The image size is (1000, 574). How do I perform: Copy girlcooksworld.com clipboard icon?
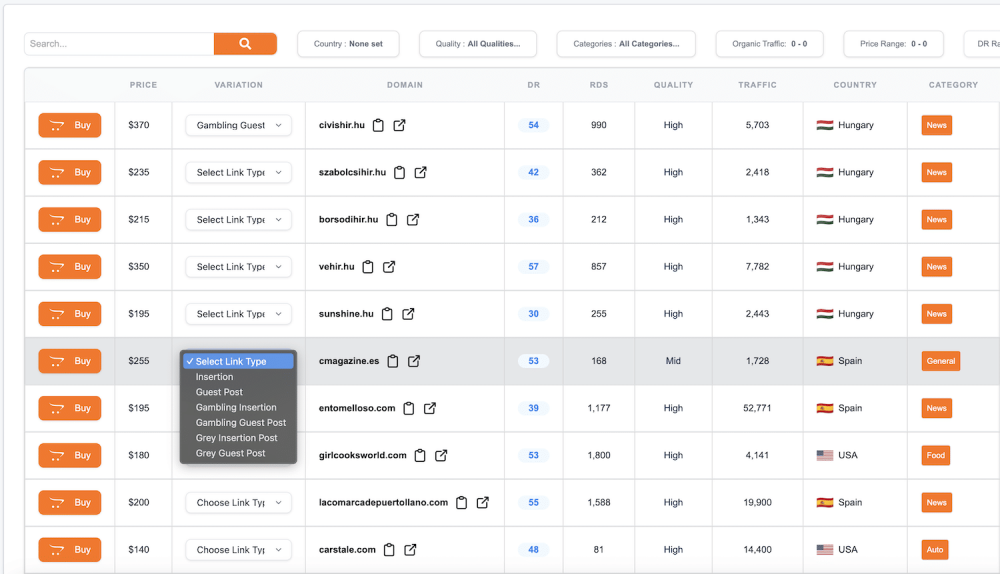pyautogui.click(x=420, y=455)
